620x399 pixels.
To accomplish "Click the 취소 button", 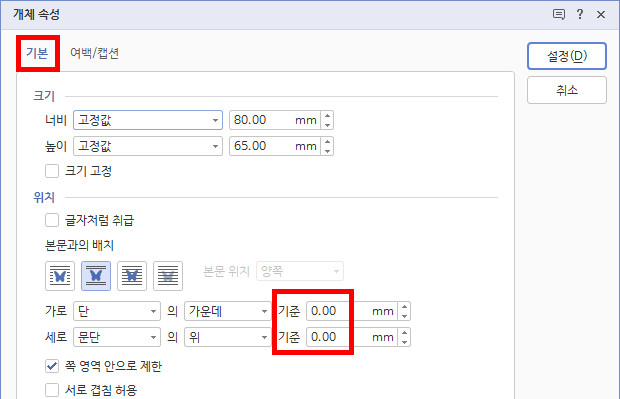I will [x=567, y=90].
